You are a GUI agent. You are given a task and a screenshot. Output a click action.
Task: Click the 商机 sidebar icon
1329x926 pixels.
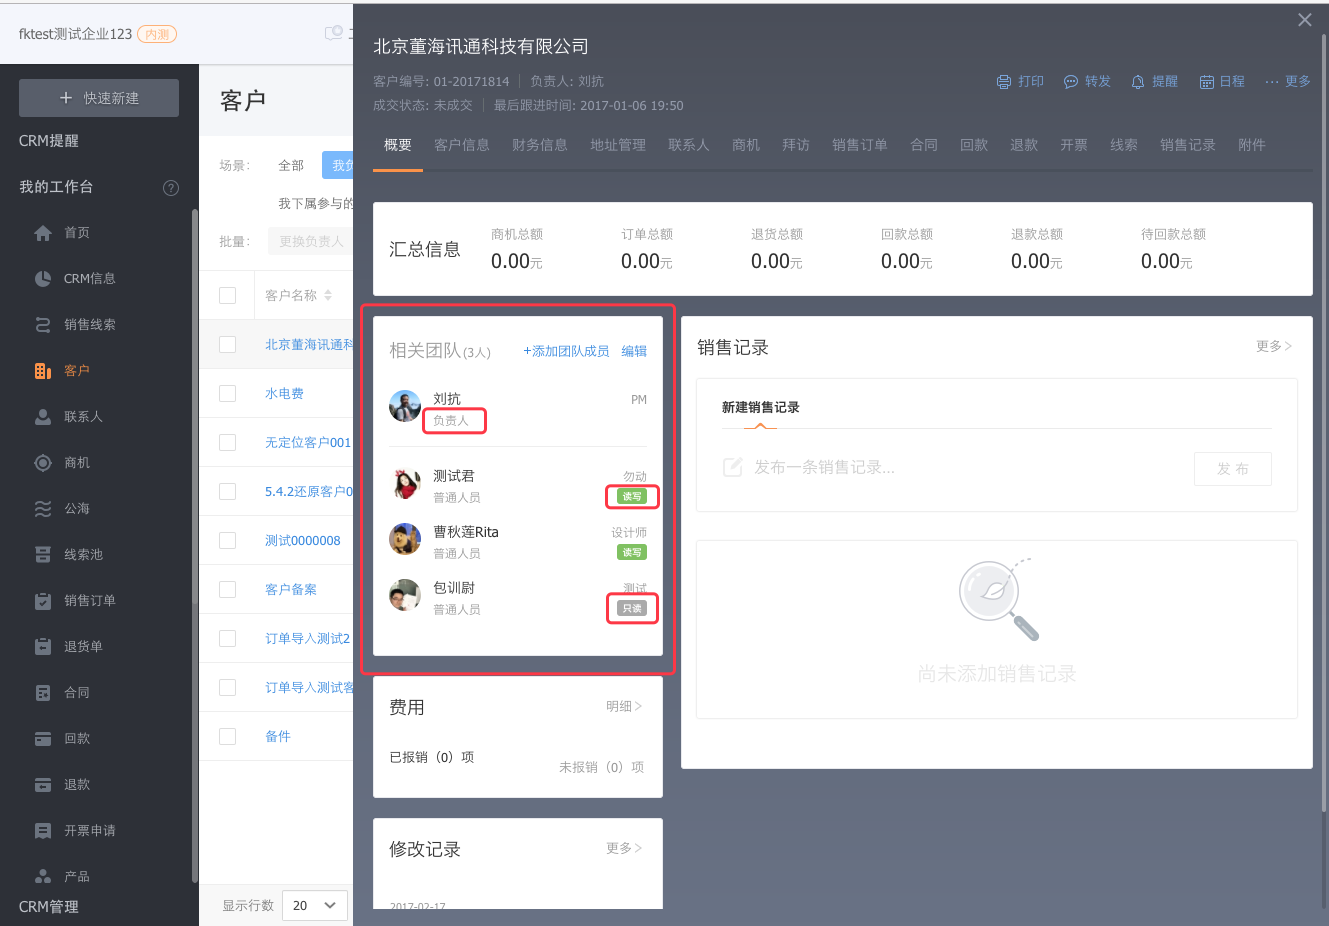tap(43, 463)
